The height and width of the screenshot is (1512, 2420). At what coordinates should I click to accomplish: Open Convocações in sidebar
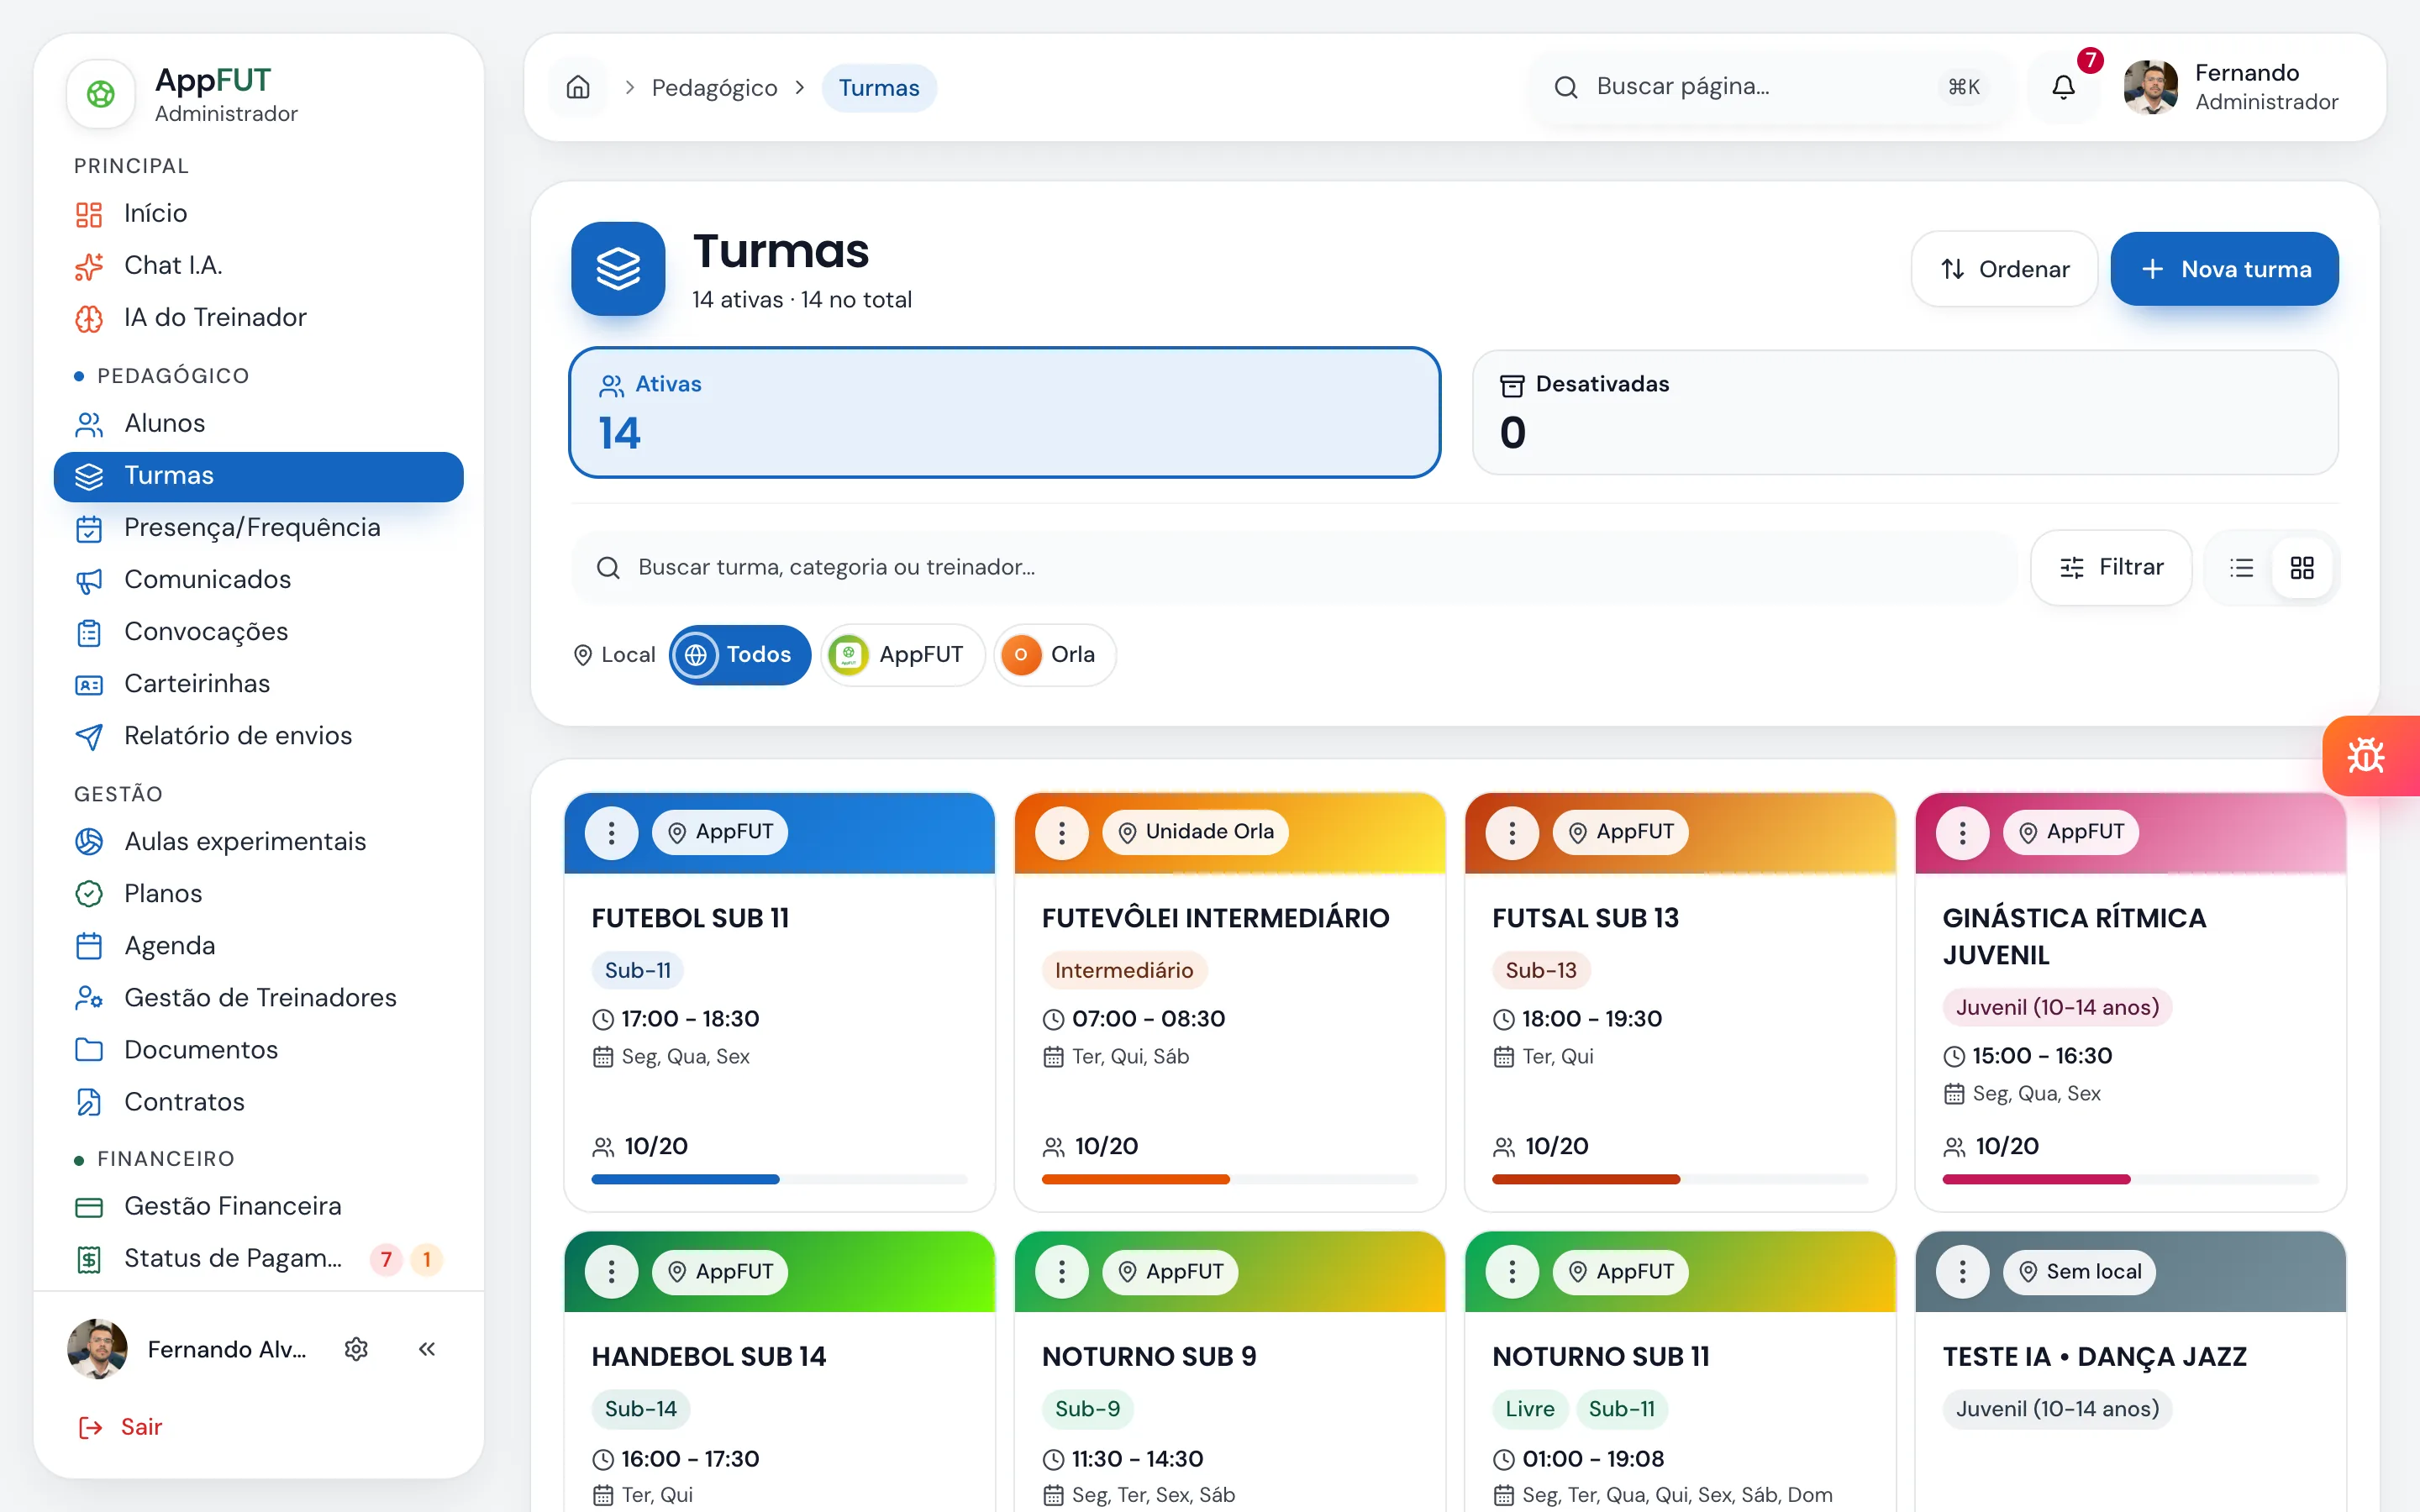pyautogui.click(x=258, y=631)
